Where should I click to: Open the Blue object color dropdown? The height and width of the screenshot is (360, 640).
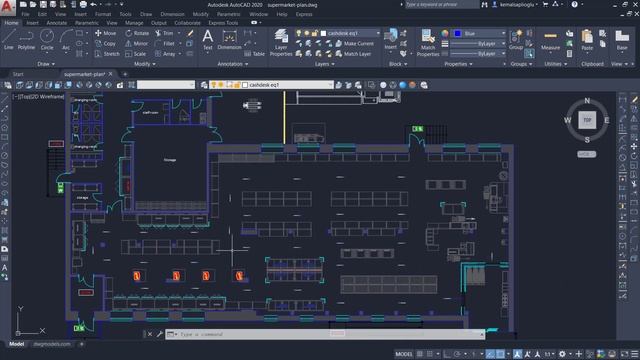479,33
